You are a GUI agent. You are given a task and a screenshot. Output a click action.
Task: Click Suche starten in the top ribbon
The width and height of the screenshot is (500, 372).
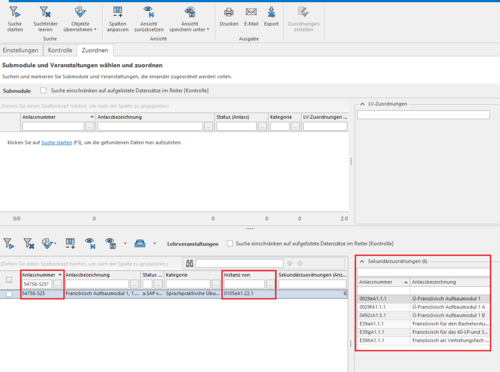pyautogui.click(x=15, y=19)
